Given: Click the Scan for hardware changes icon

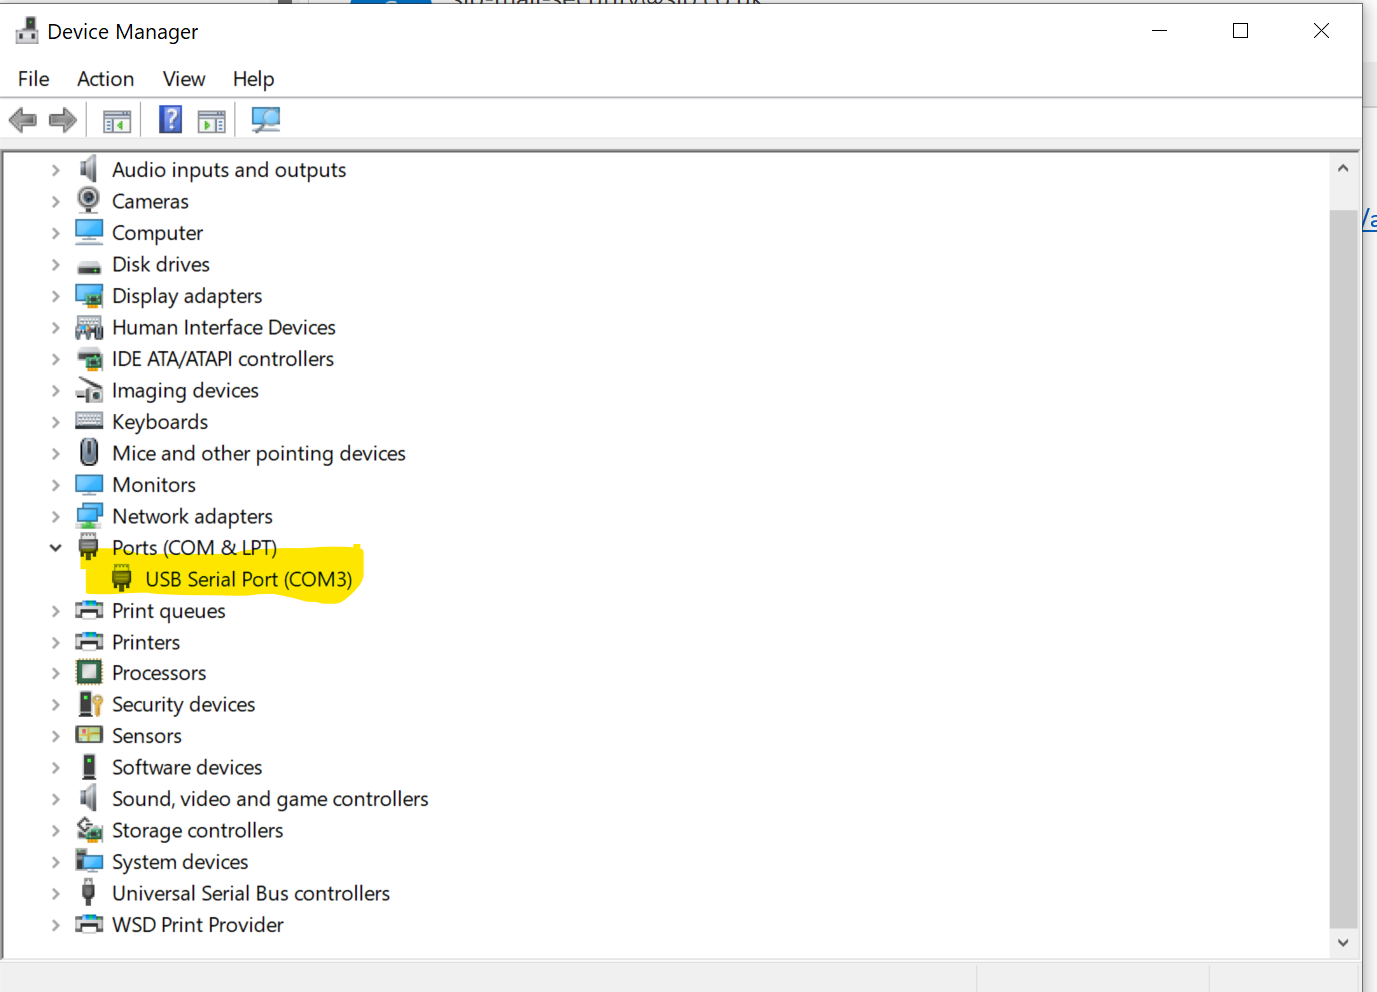Looking at the screenshot, I should point(265,119).
